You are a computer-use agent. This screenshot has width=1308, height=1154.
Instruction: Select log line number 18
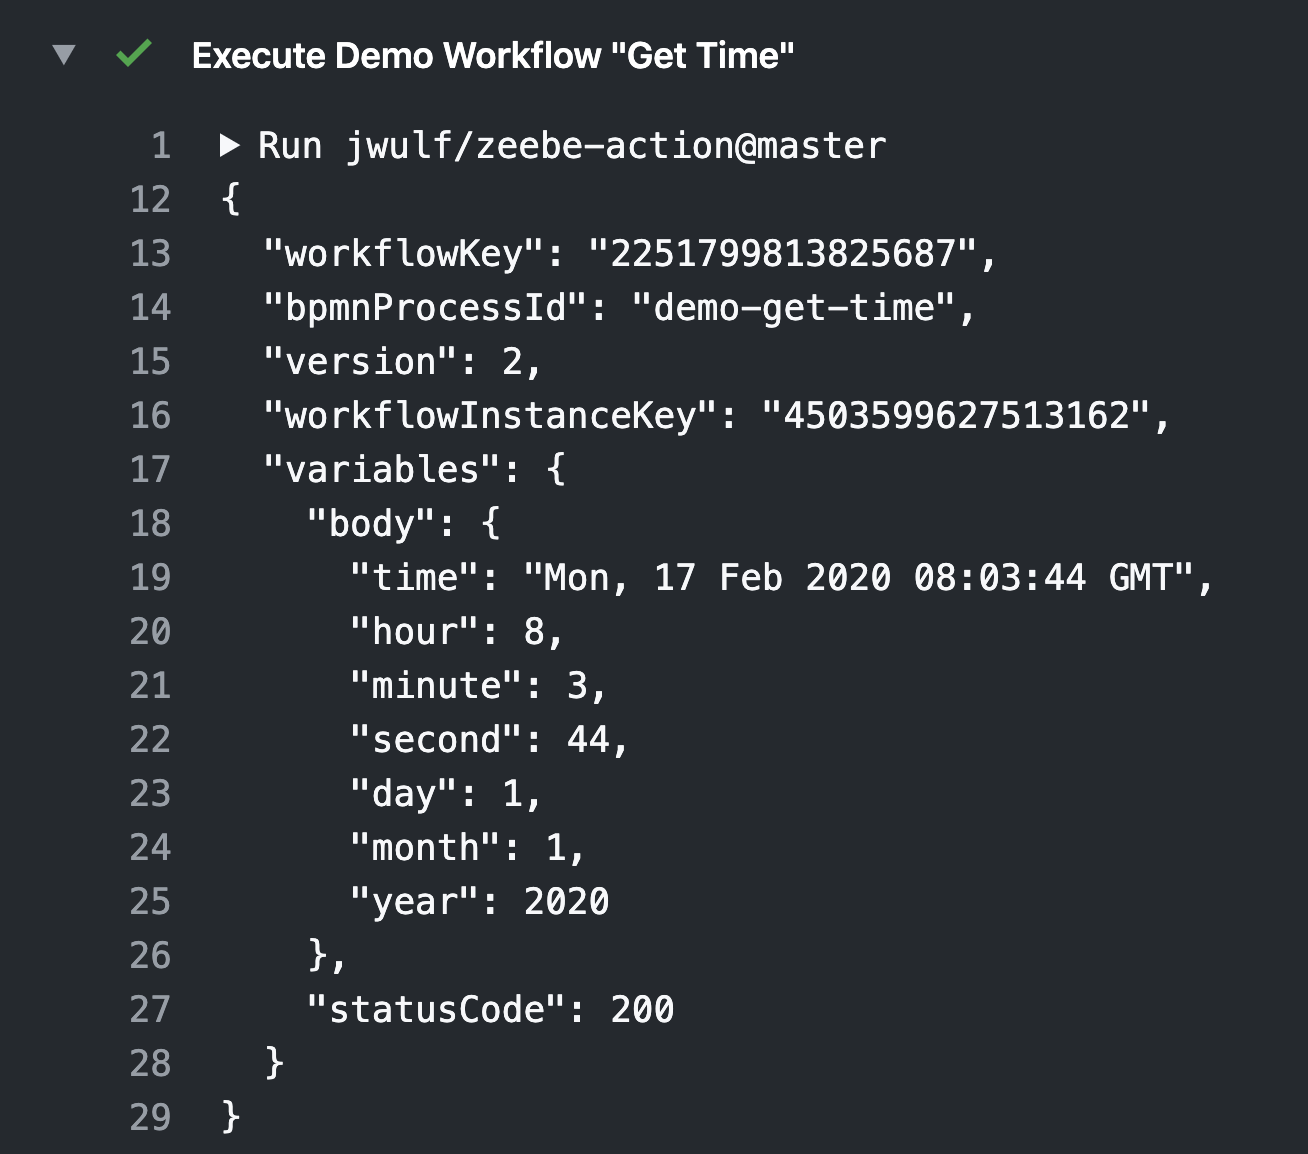(151, 524)
